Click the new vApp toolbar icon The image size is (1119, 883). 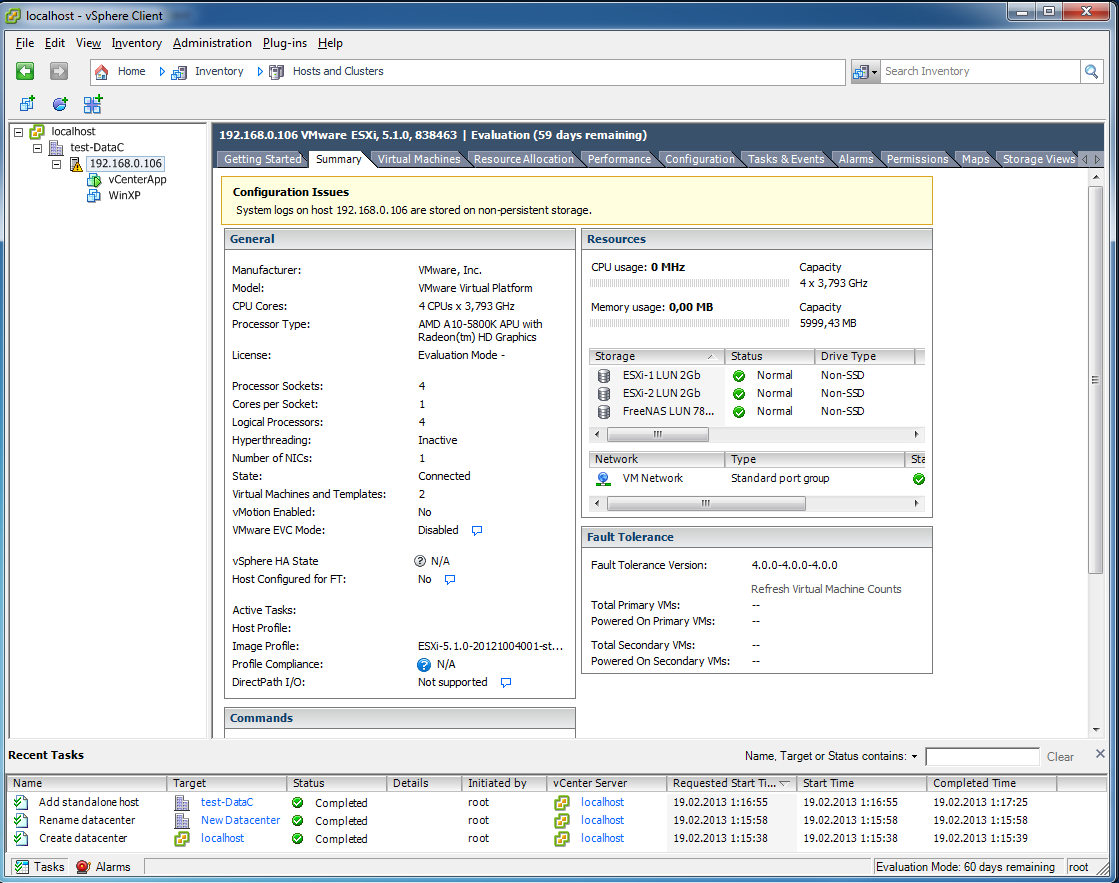[93, 104]
